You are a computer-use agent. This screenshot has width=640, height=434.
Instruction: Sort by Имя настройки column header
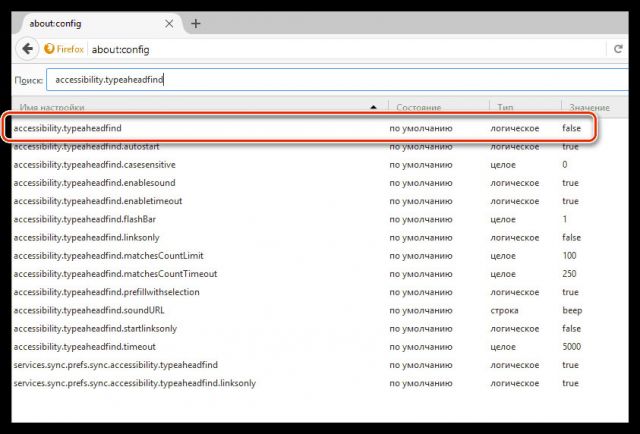200,107
